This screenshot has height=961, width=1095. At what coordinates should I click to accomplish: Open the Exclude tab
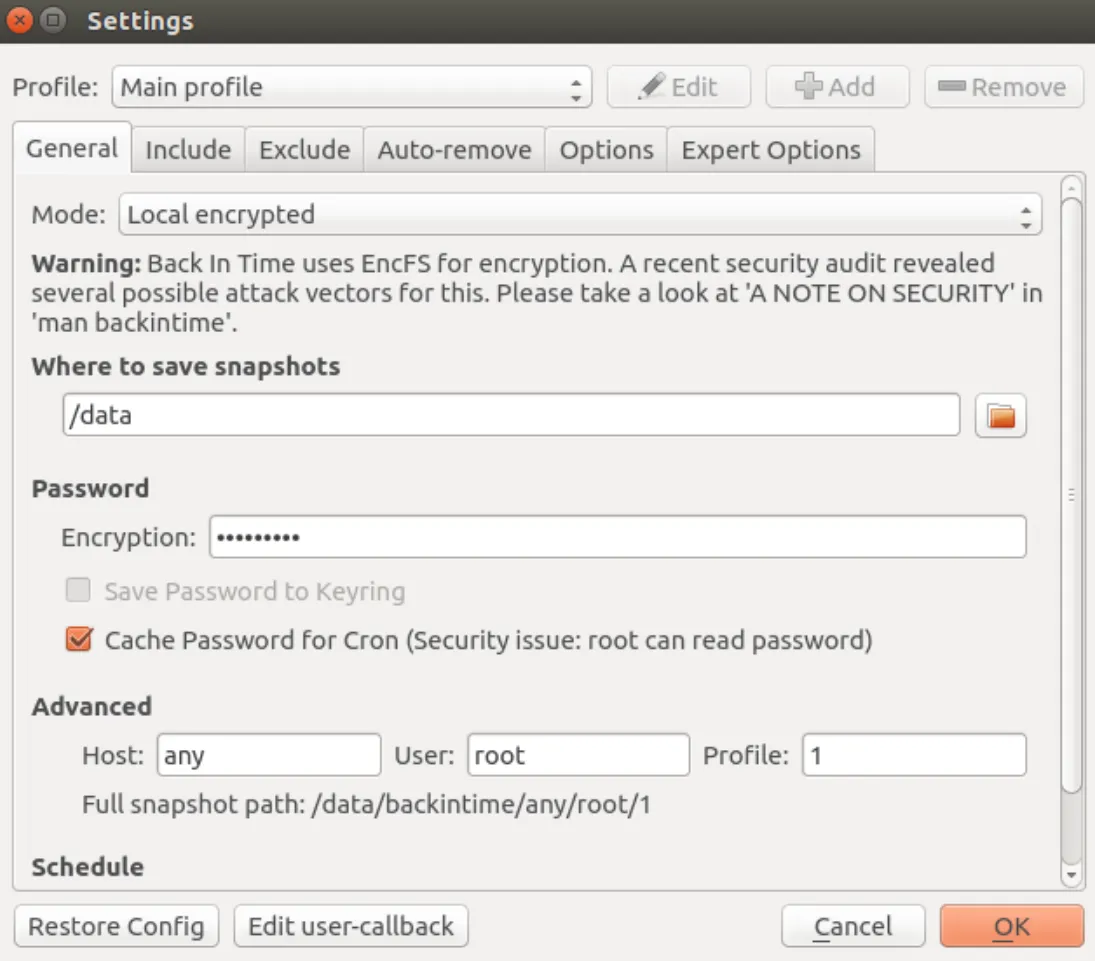click(x=304, y=150)
